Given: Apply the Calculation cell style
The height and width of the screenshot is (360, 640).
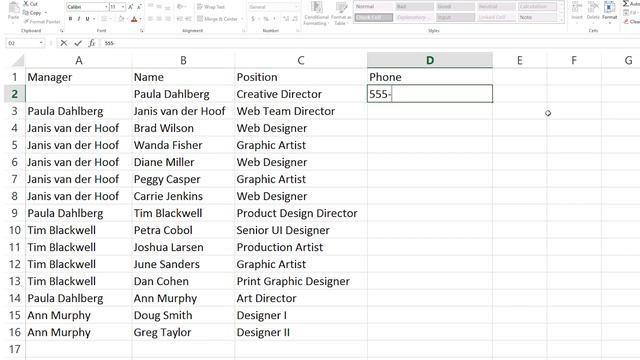Looking at the screenshot, I should coord(537,7).
